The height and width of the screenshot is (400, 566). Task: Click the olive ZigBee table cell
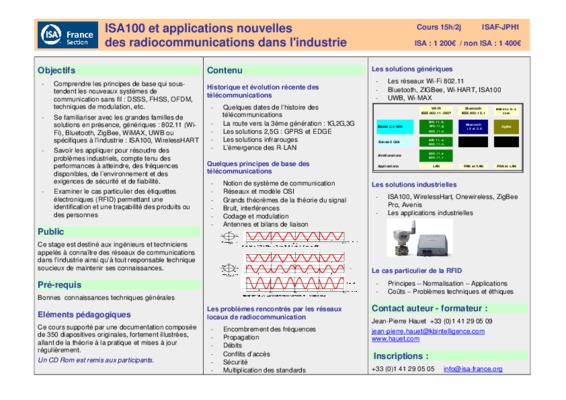click(x=506, y=127)
